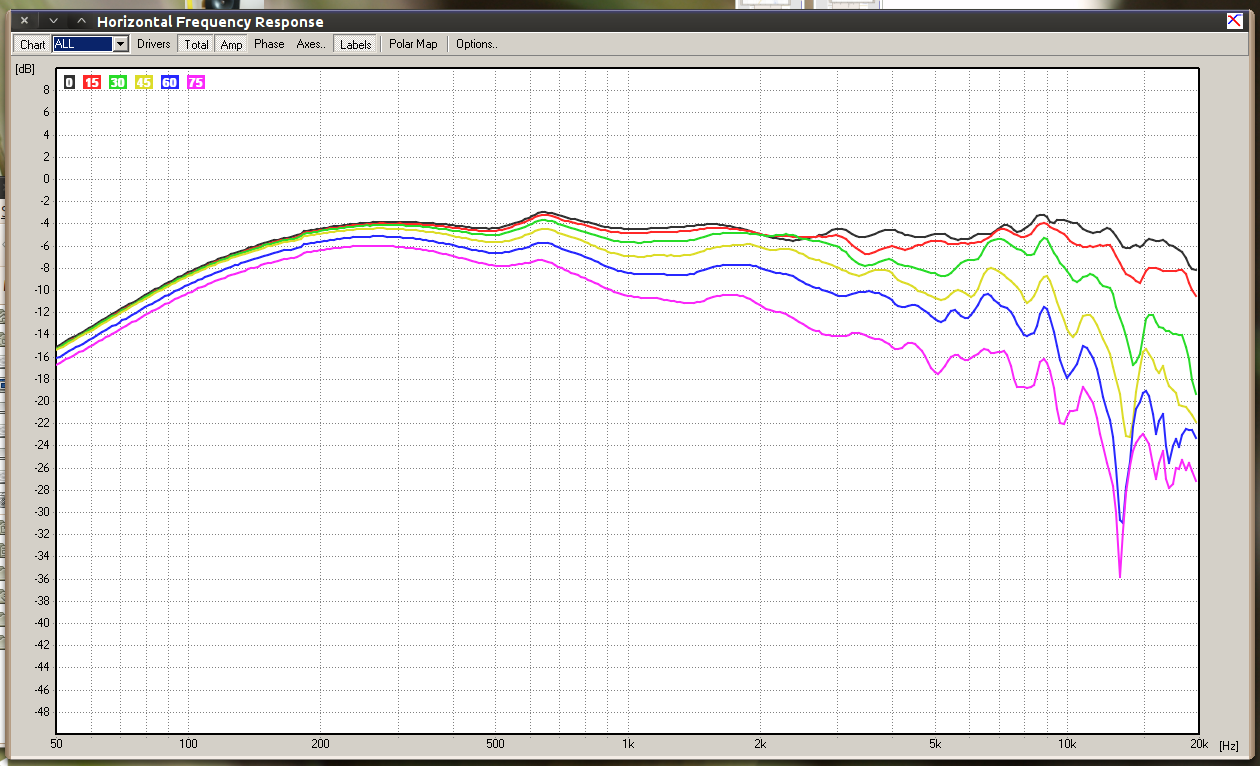Click the 10k frequency axis label
The width and height of the screenshot is (1260, 766).
pyautogui.click(x=1066, y=745)
